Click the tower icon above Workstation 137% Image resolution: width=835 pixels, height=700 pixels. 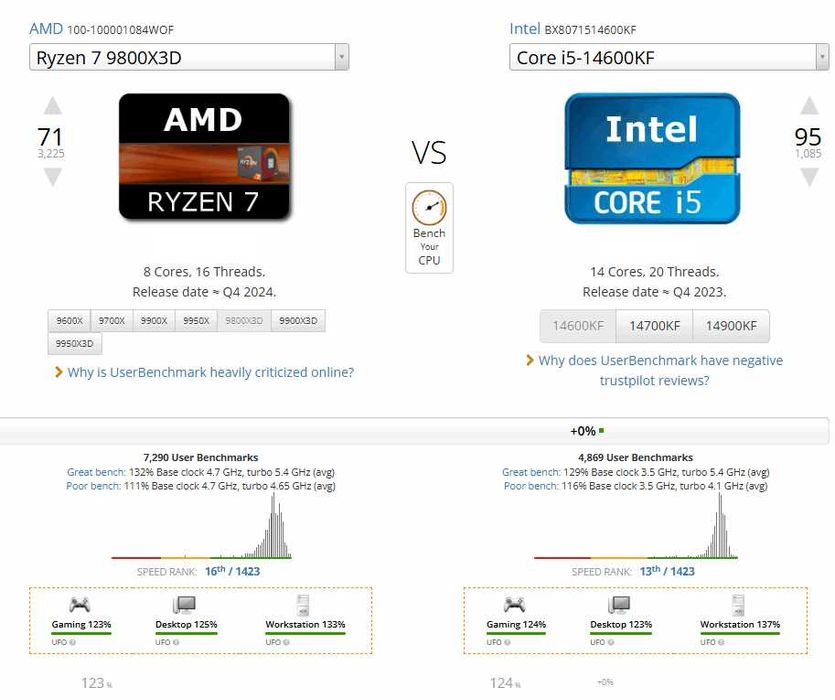pos(739,604)
